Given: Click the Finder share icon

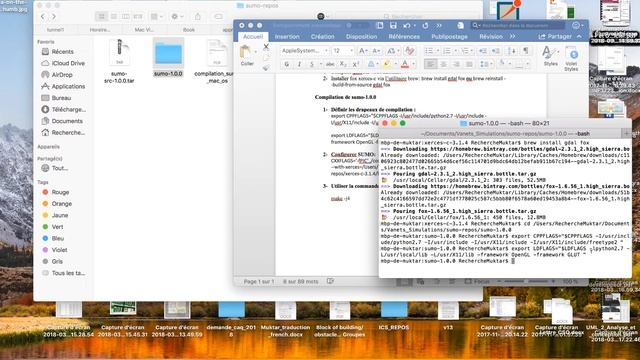Looking at the screenshot, I should [x=198, y=16].
